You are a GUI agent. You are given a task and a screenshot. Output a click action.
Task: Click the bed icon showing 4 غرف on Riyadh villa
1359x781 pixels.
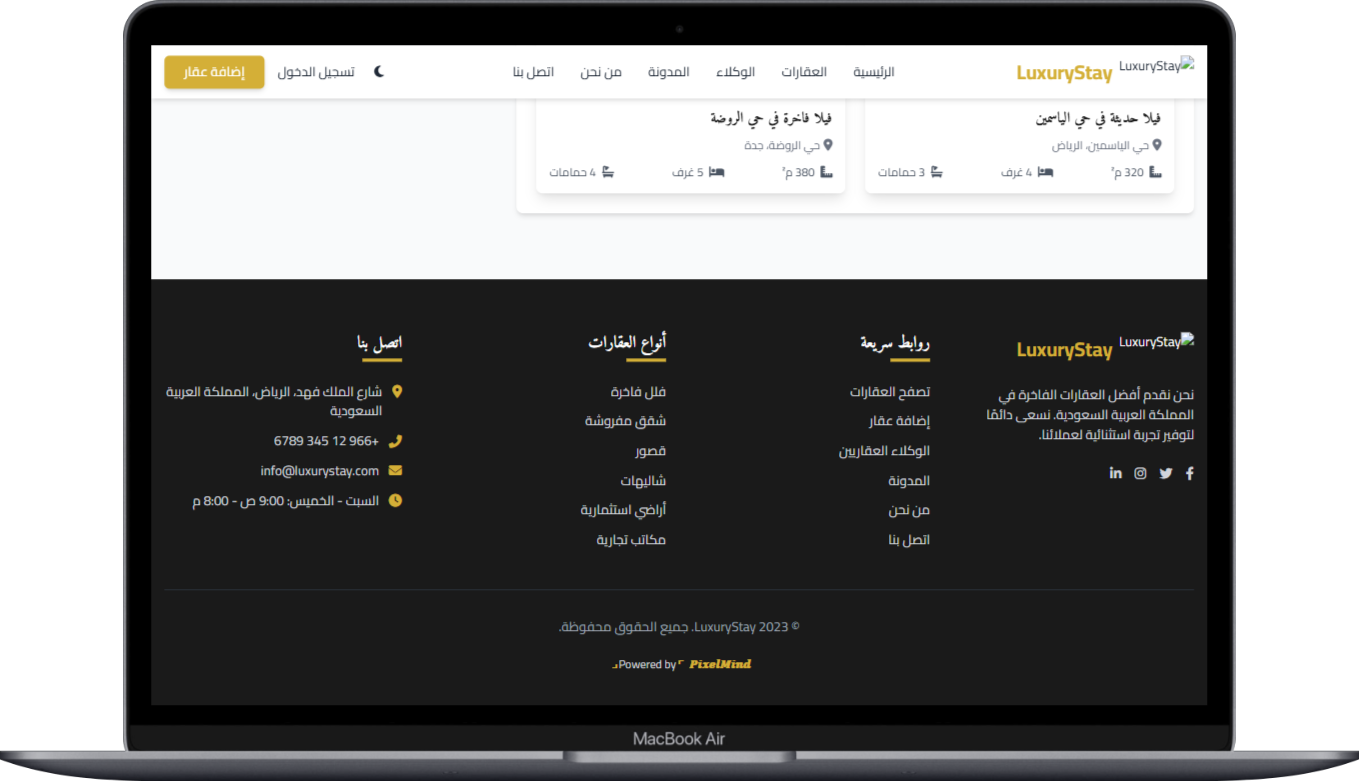(1046, 171)
